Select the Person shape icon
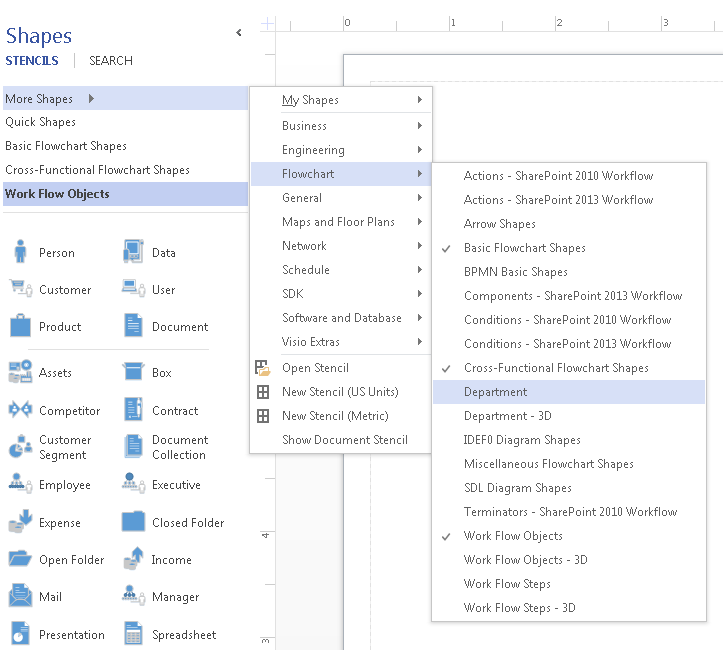The image size is (723, 650). 20,252
